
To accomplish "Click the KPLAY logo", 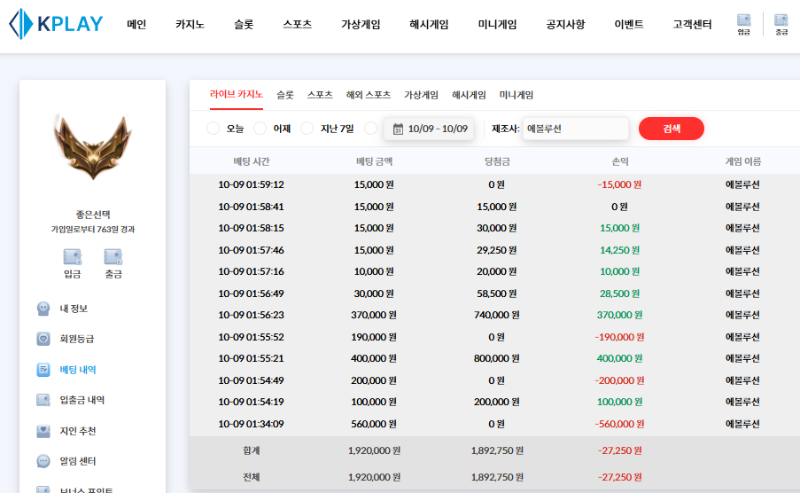I will coord(56,23).
